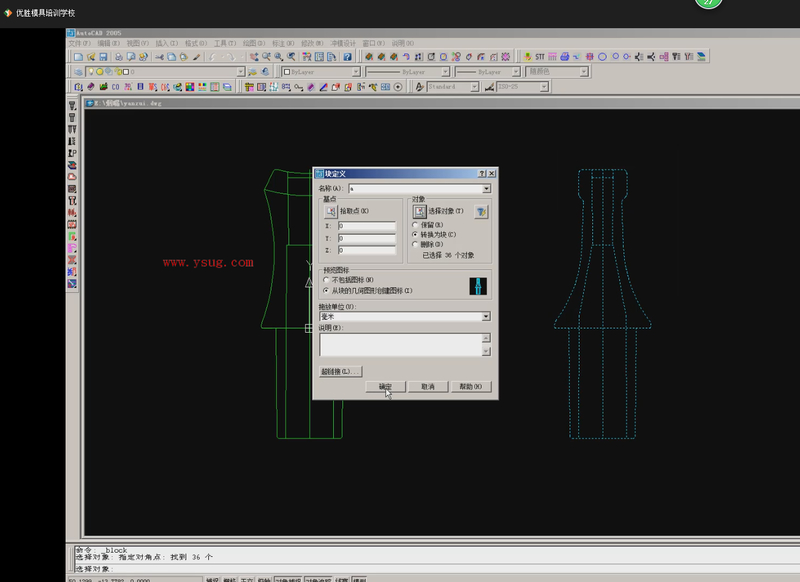Click the text style A icon
800x582 pixels.
(419, 87)
